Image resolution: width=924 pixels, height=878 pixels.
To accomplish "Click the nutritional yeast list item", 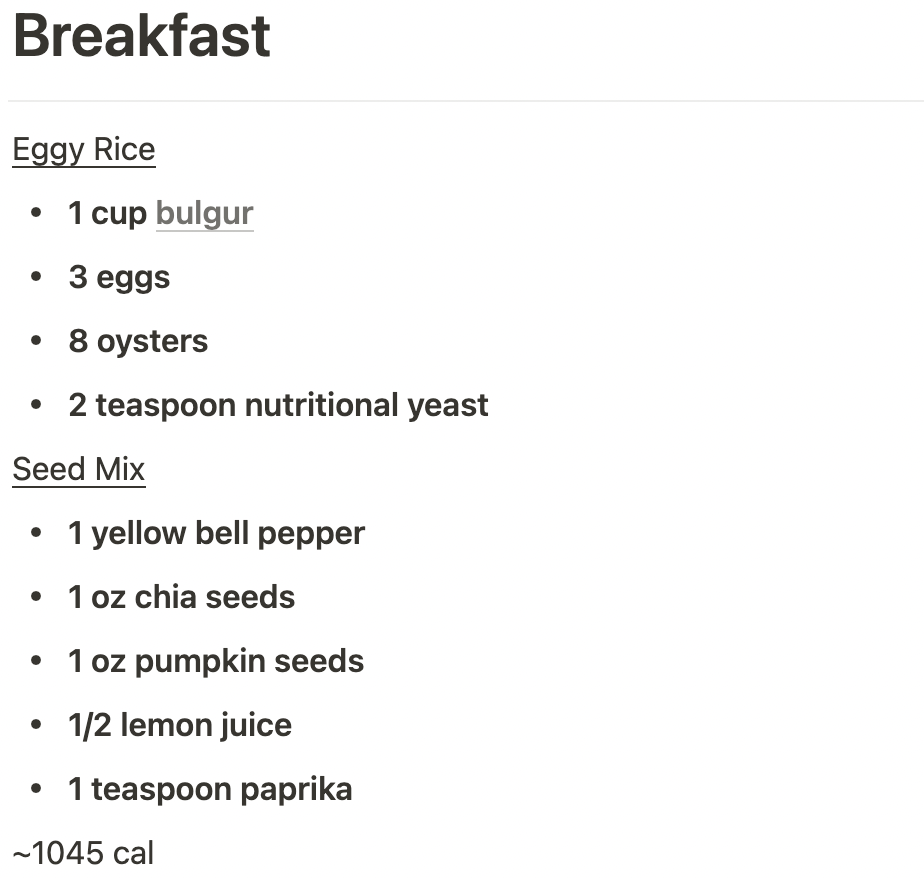I will (x=278, y=405).
